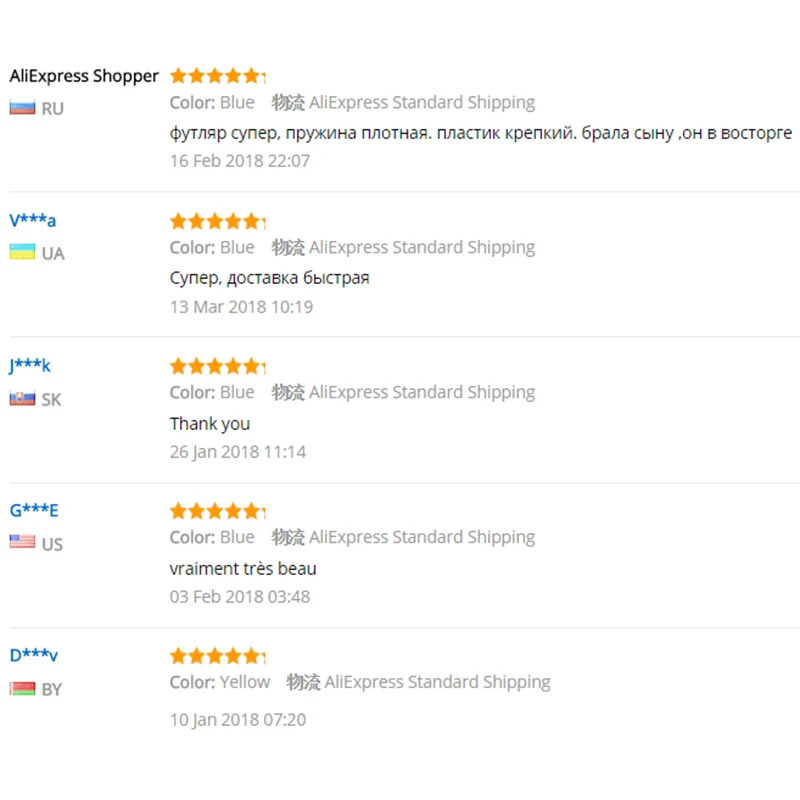The width and height of the screenshot is (800, 800).
Task: Click the Russia flag icon next to RU
Action: [x=22, y=108]
